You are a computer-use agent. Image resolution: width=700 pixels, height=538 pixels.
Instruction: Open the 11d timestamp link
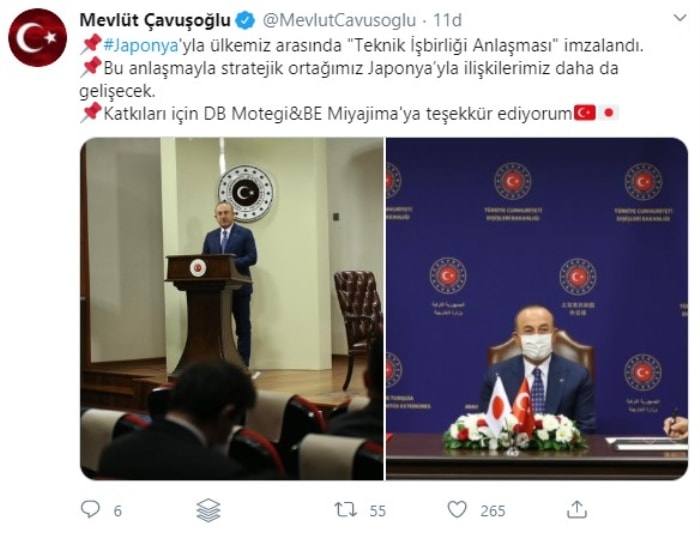pyautogui.click(x=447, y=21)
